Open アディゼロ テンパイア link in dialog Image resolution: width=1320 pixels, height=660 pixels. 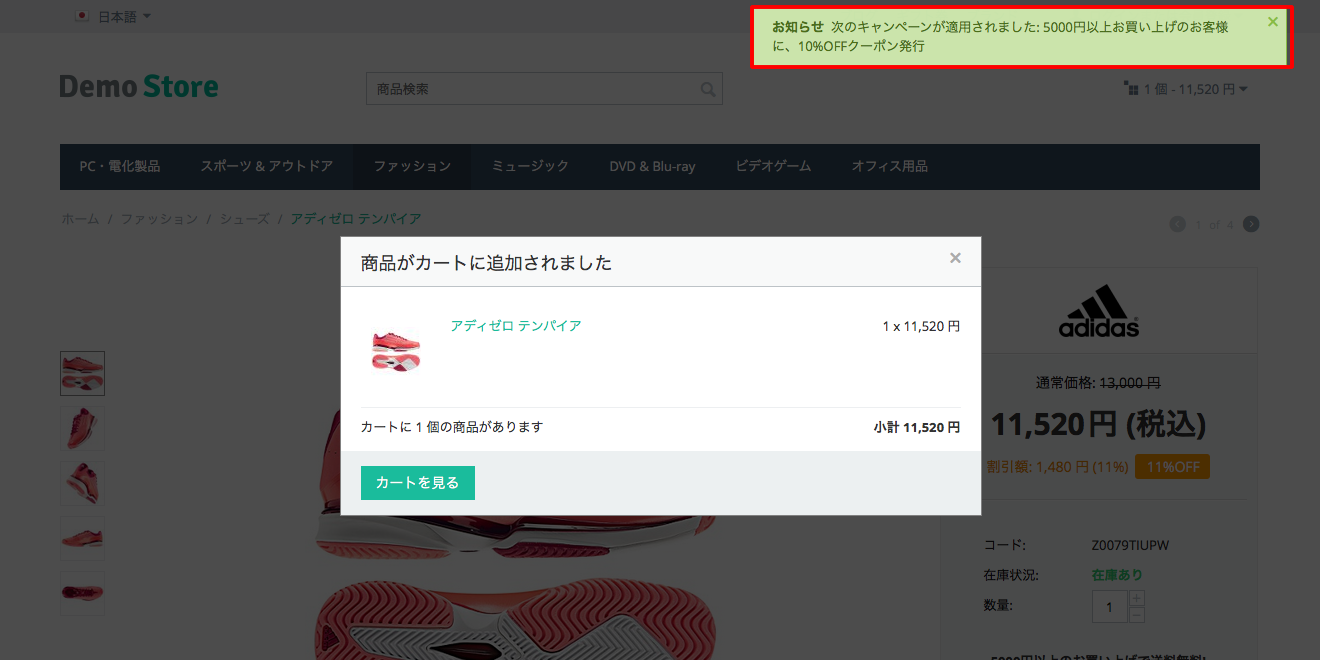[516, 326]
